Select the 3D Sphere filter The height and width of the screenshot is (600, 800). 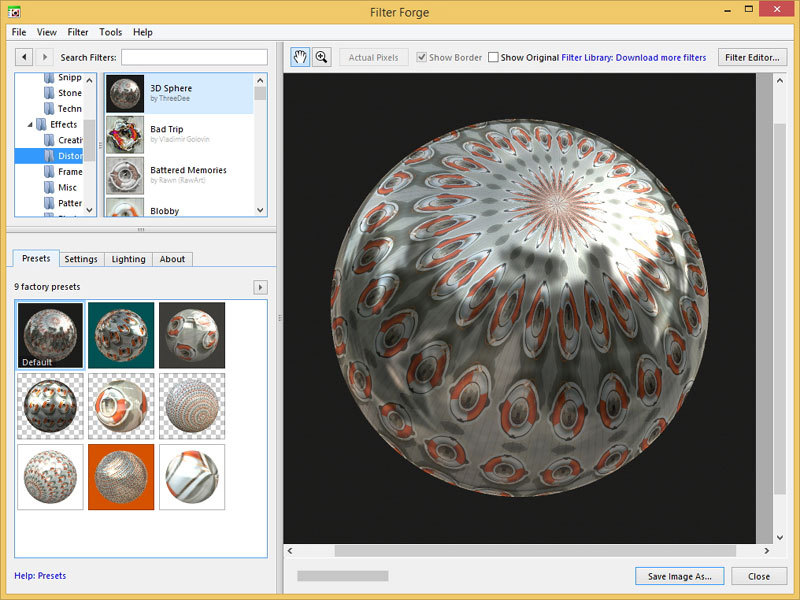point(179,93)
